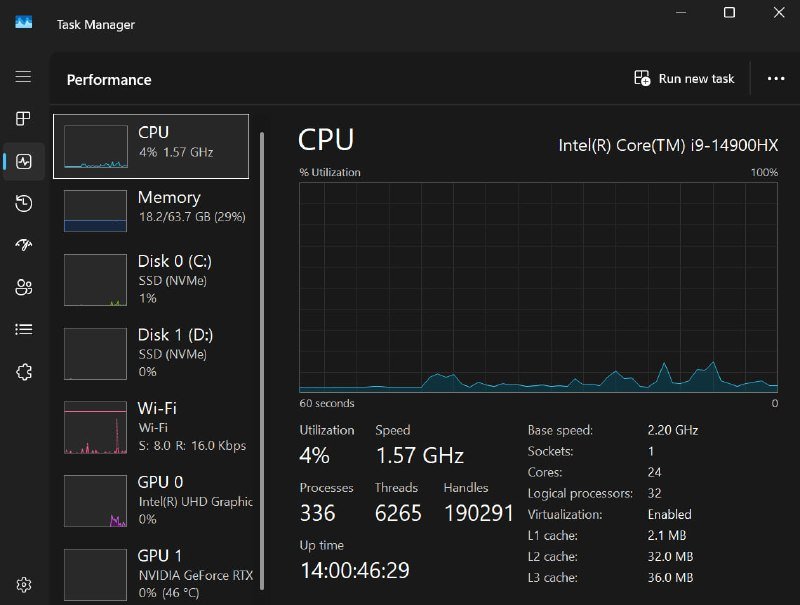Go to the Processes page icon
Image resolution: width=800 pixels, height=605 pixels.
pos(23,119)
